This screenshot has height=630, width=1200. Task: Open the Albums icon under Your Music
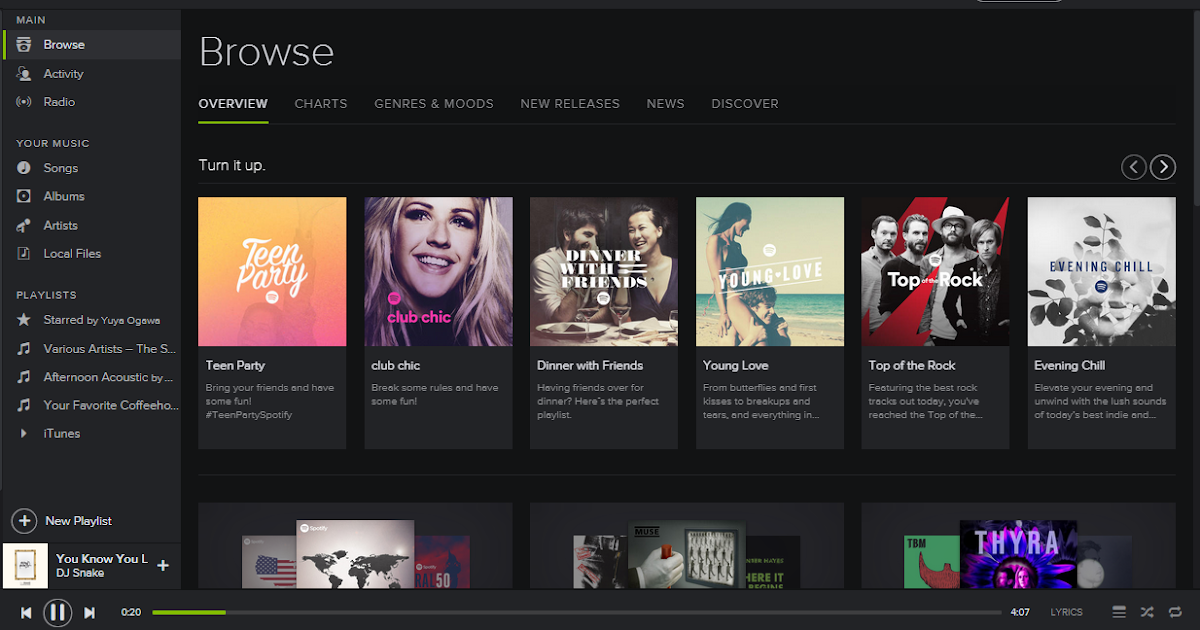pos(24,197)
